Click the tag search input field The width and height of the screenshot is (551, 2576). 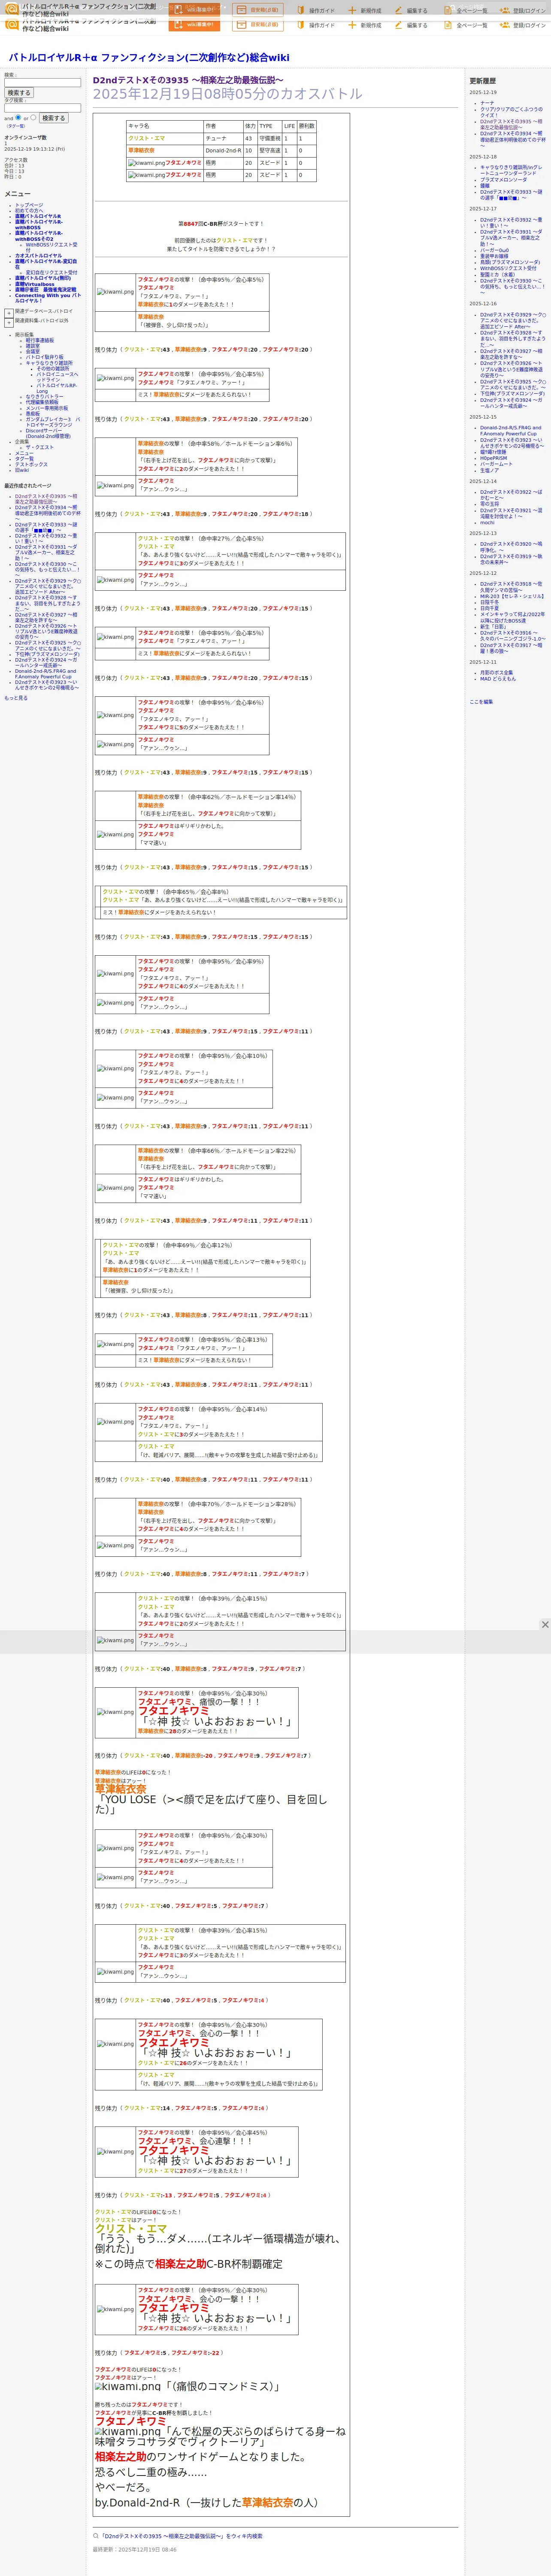click(x=42, y=108)
